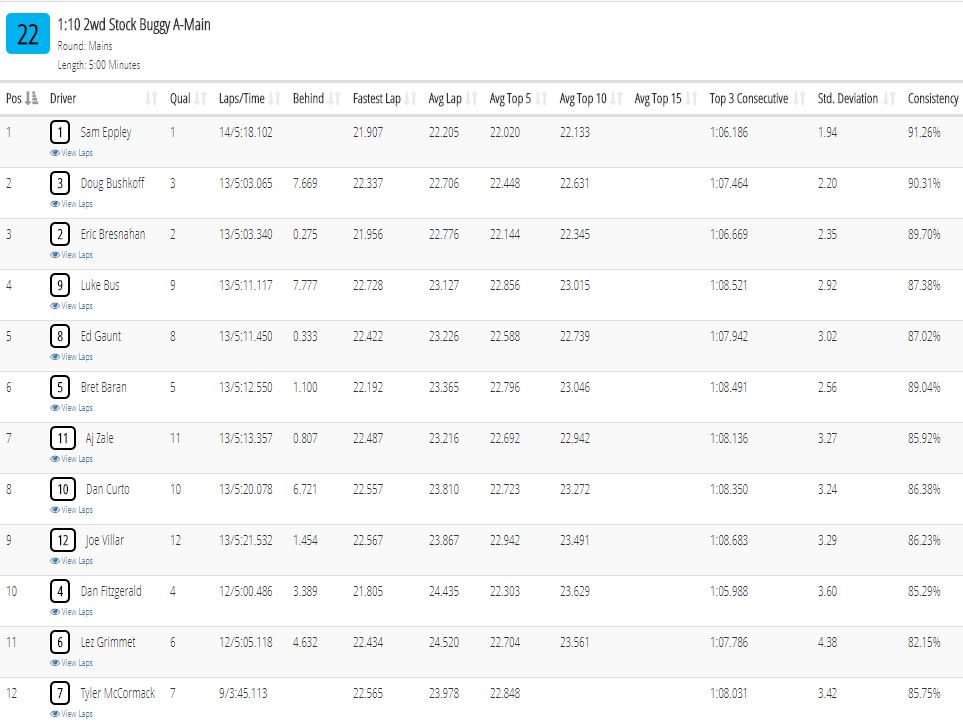Click the eye icon under Dan Fitzgerald

[55, 612]
